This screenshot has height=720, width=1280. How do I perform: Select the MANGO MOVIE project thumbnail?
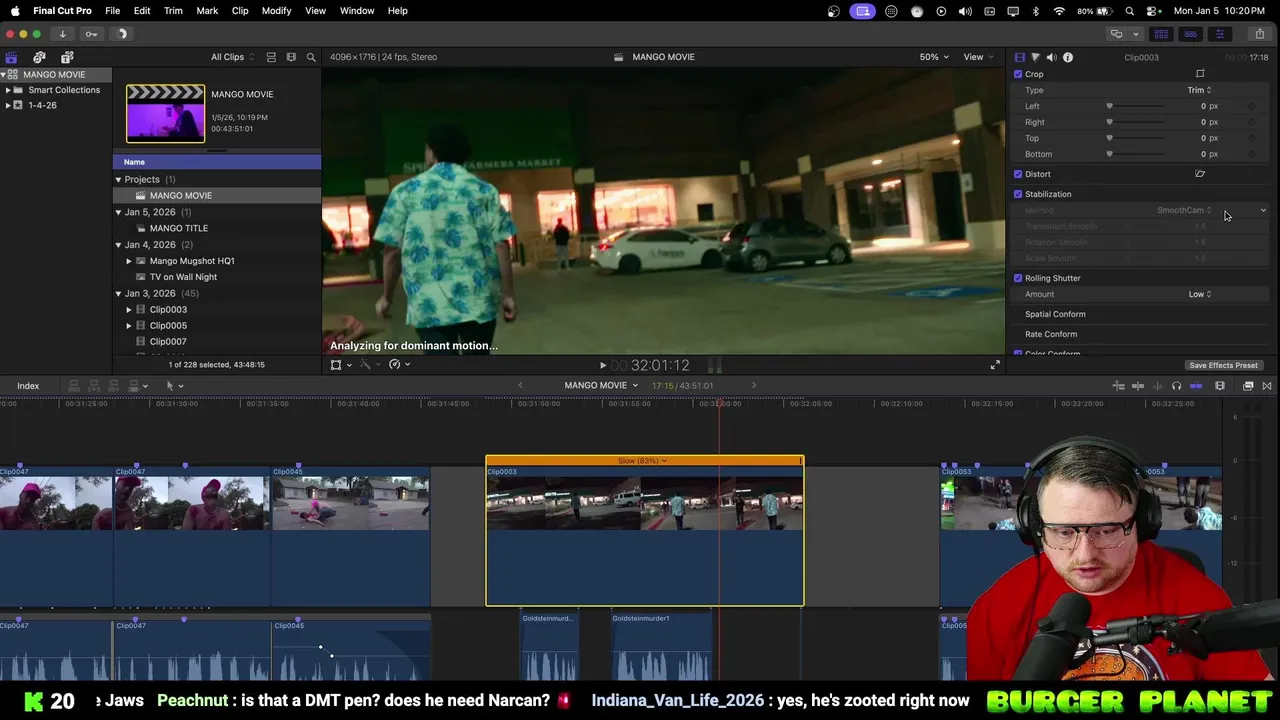(165, 113)
